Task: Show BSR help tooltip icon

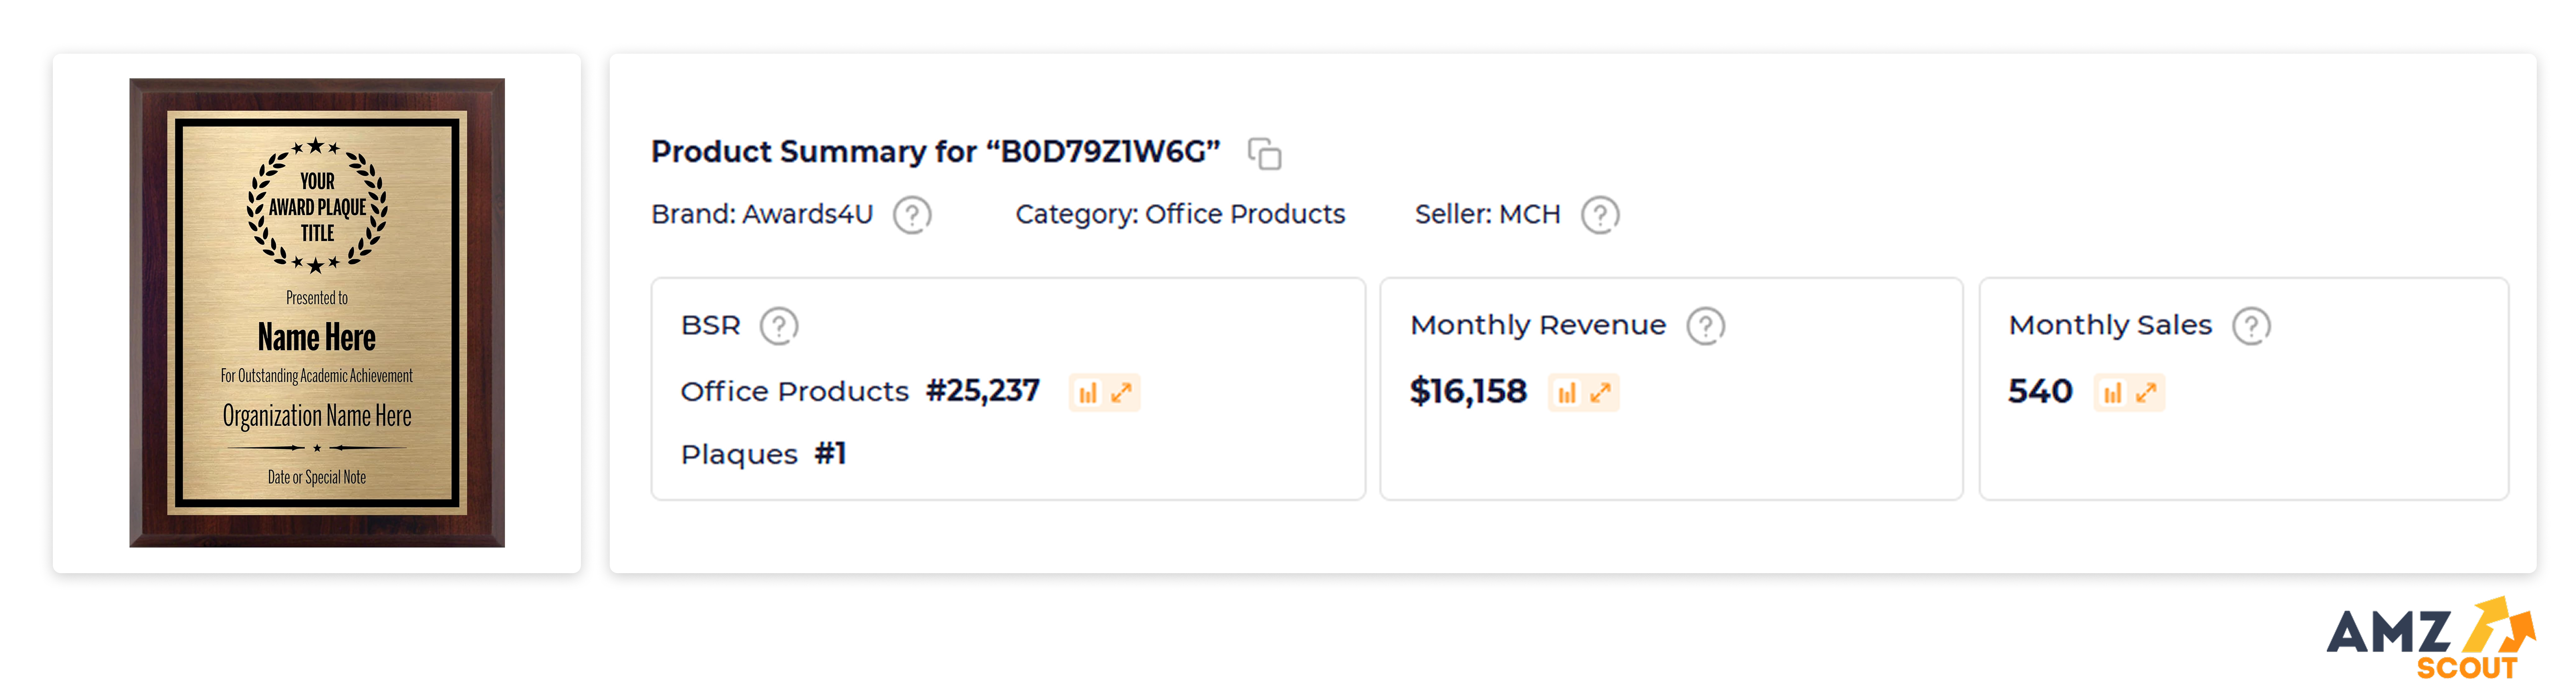Action: 778,326
